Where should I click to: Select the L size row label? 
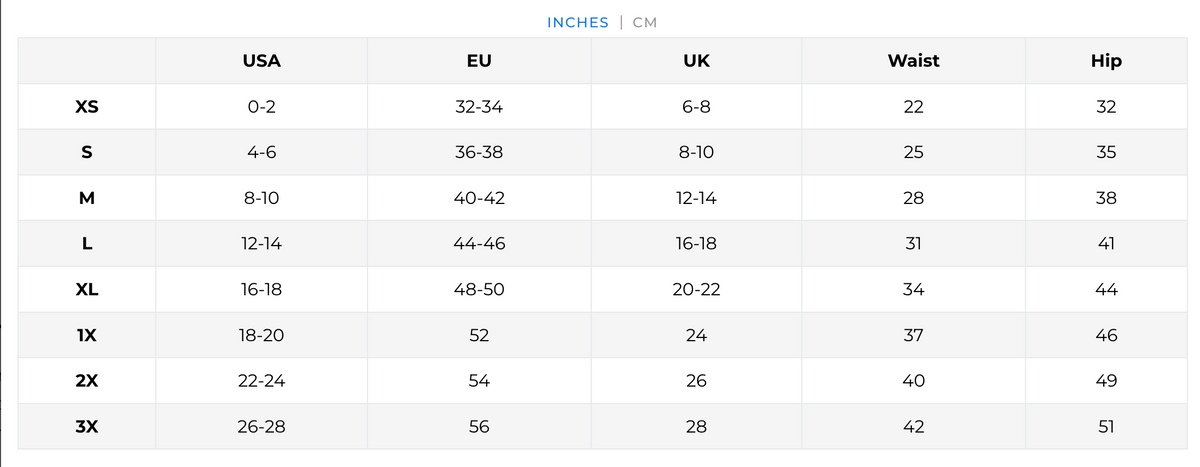(87, 244)
